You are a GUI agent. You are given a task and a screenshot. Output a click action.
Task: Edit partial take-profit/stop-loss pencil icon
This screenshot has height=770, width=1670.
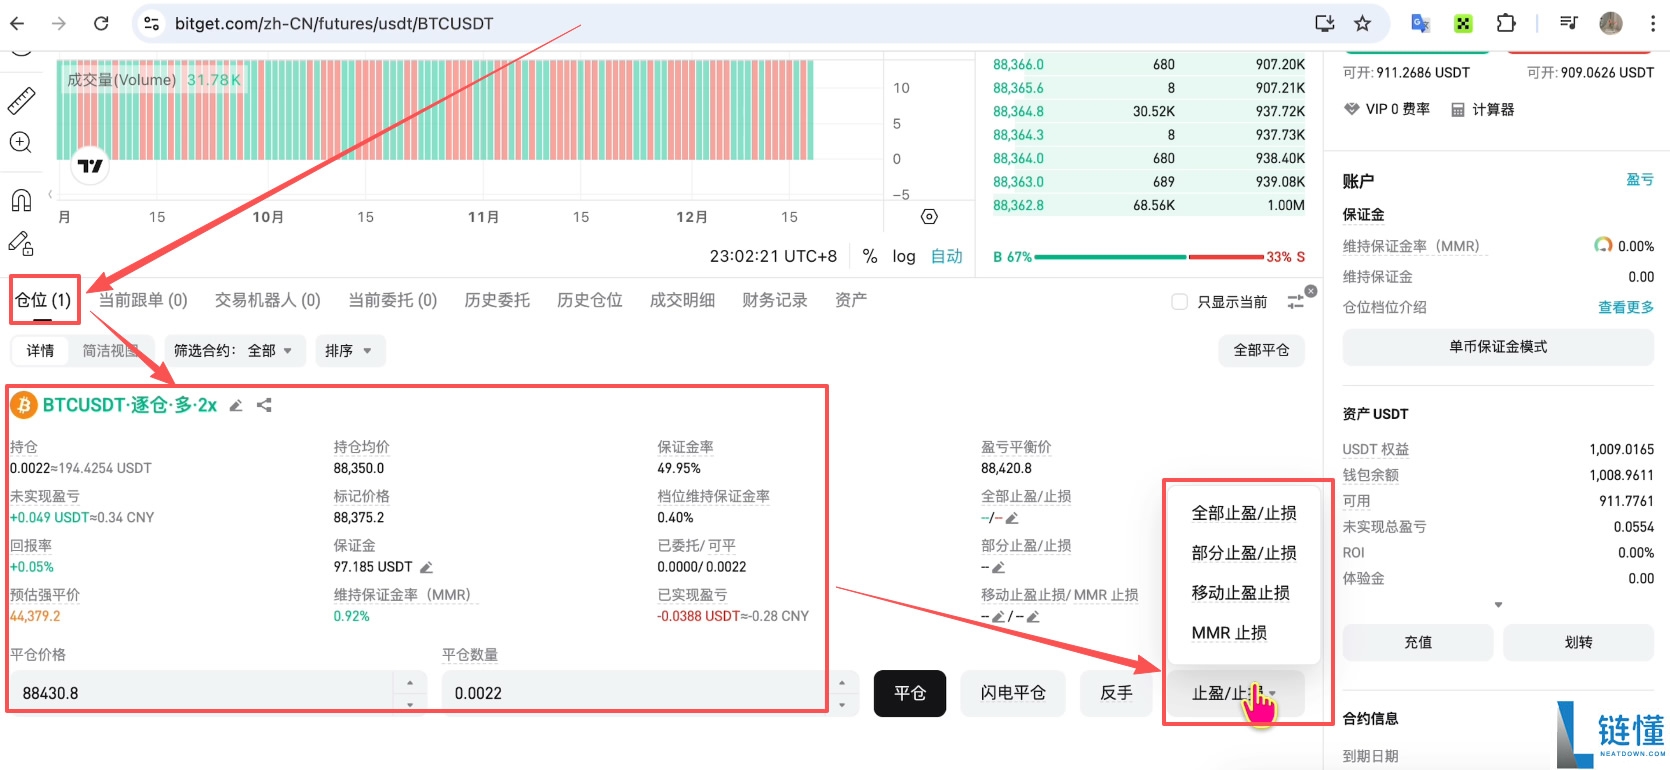[998, 567]
